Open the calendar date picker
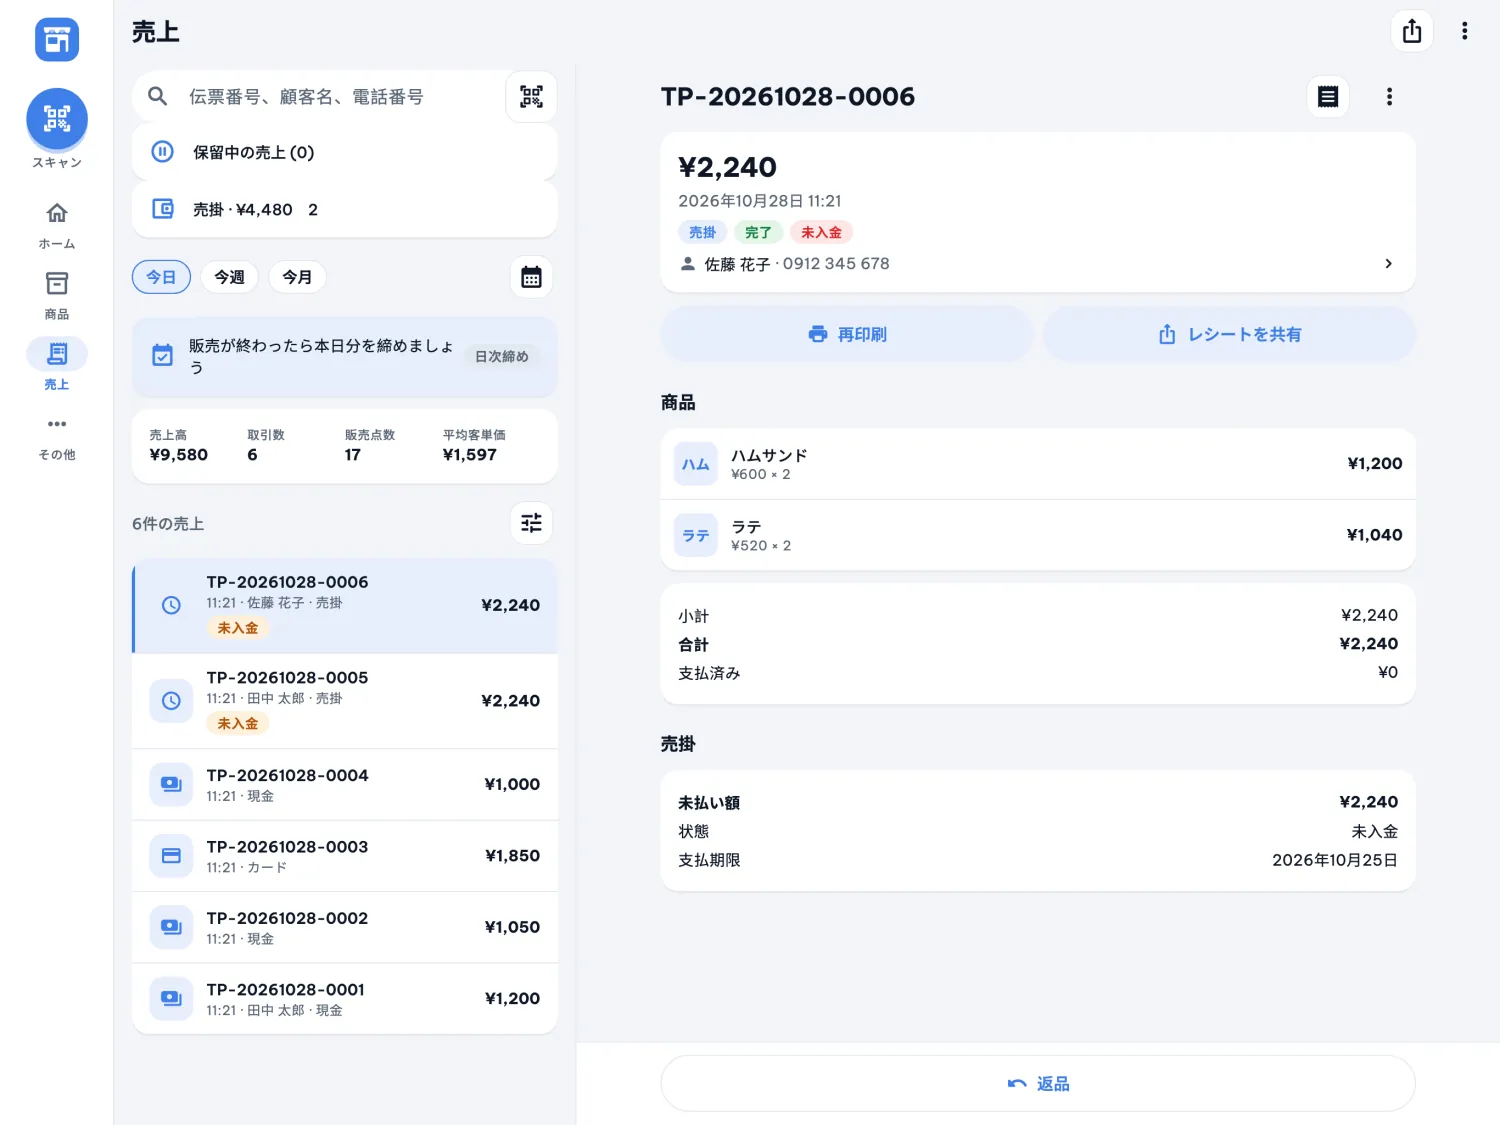Viewport: 1500px width, 1125px height. [x=531, y=277]
